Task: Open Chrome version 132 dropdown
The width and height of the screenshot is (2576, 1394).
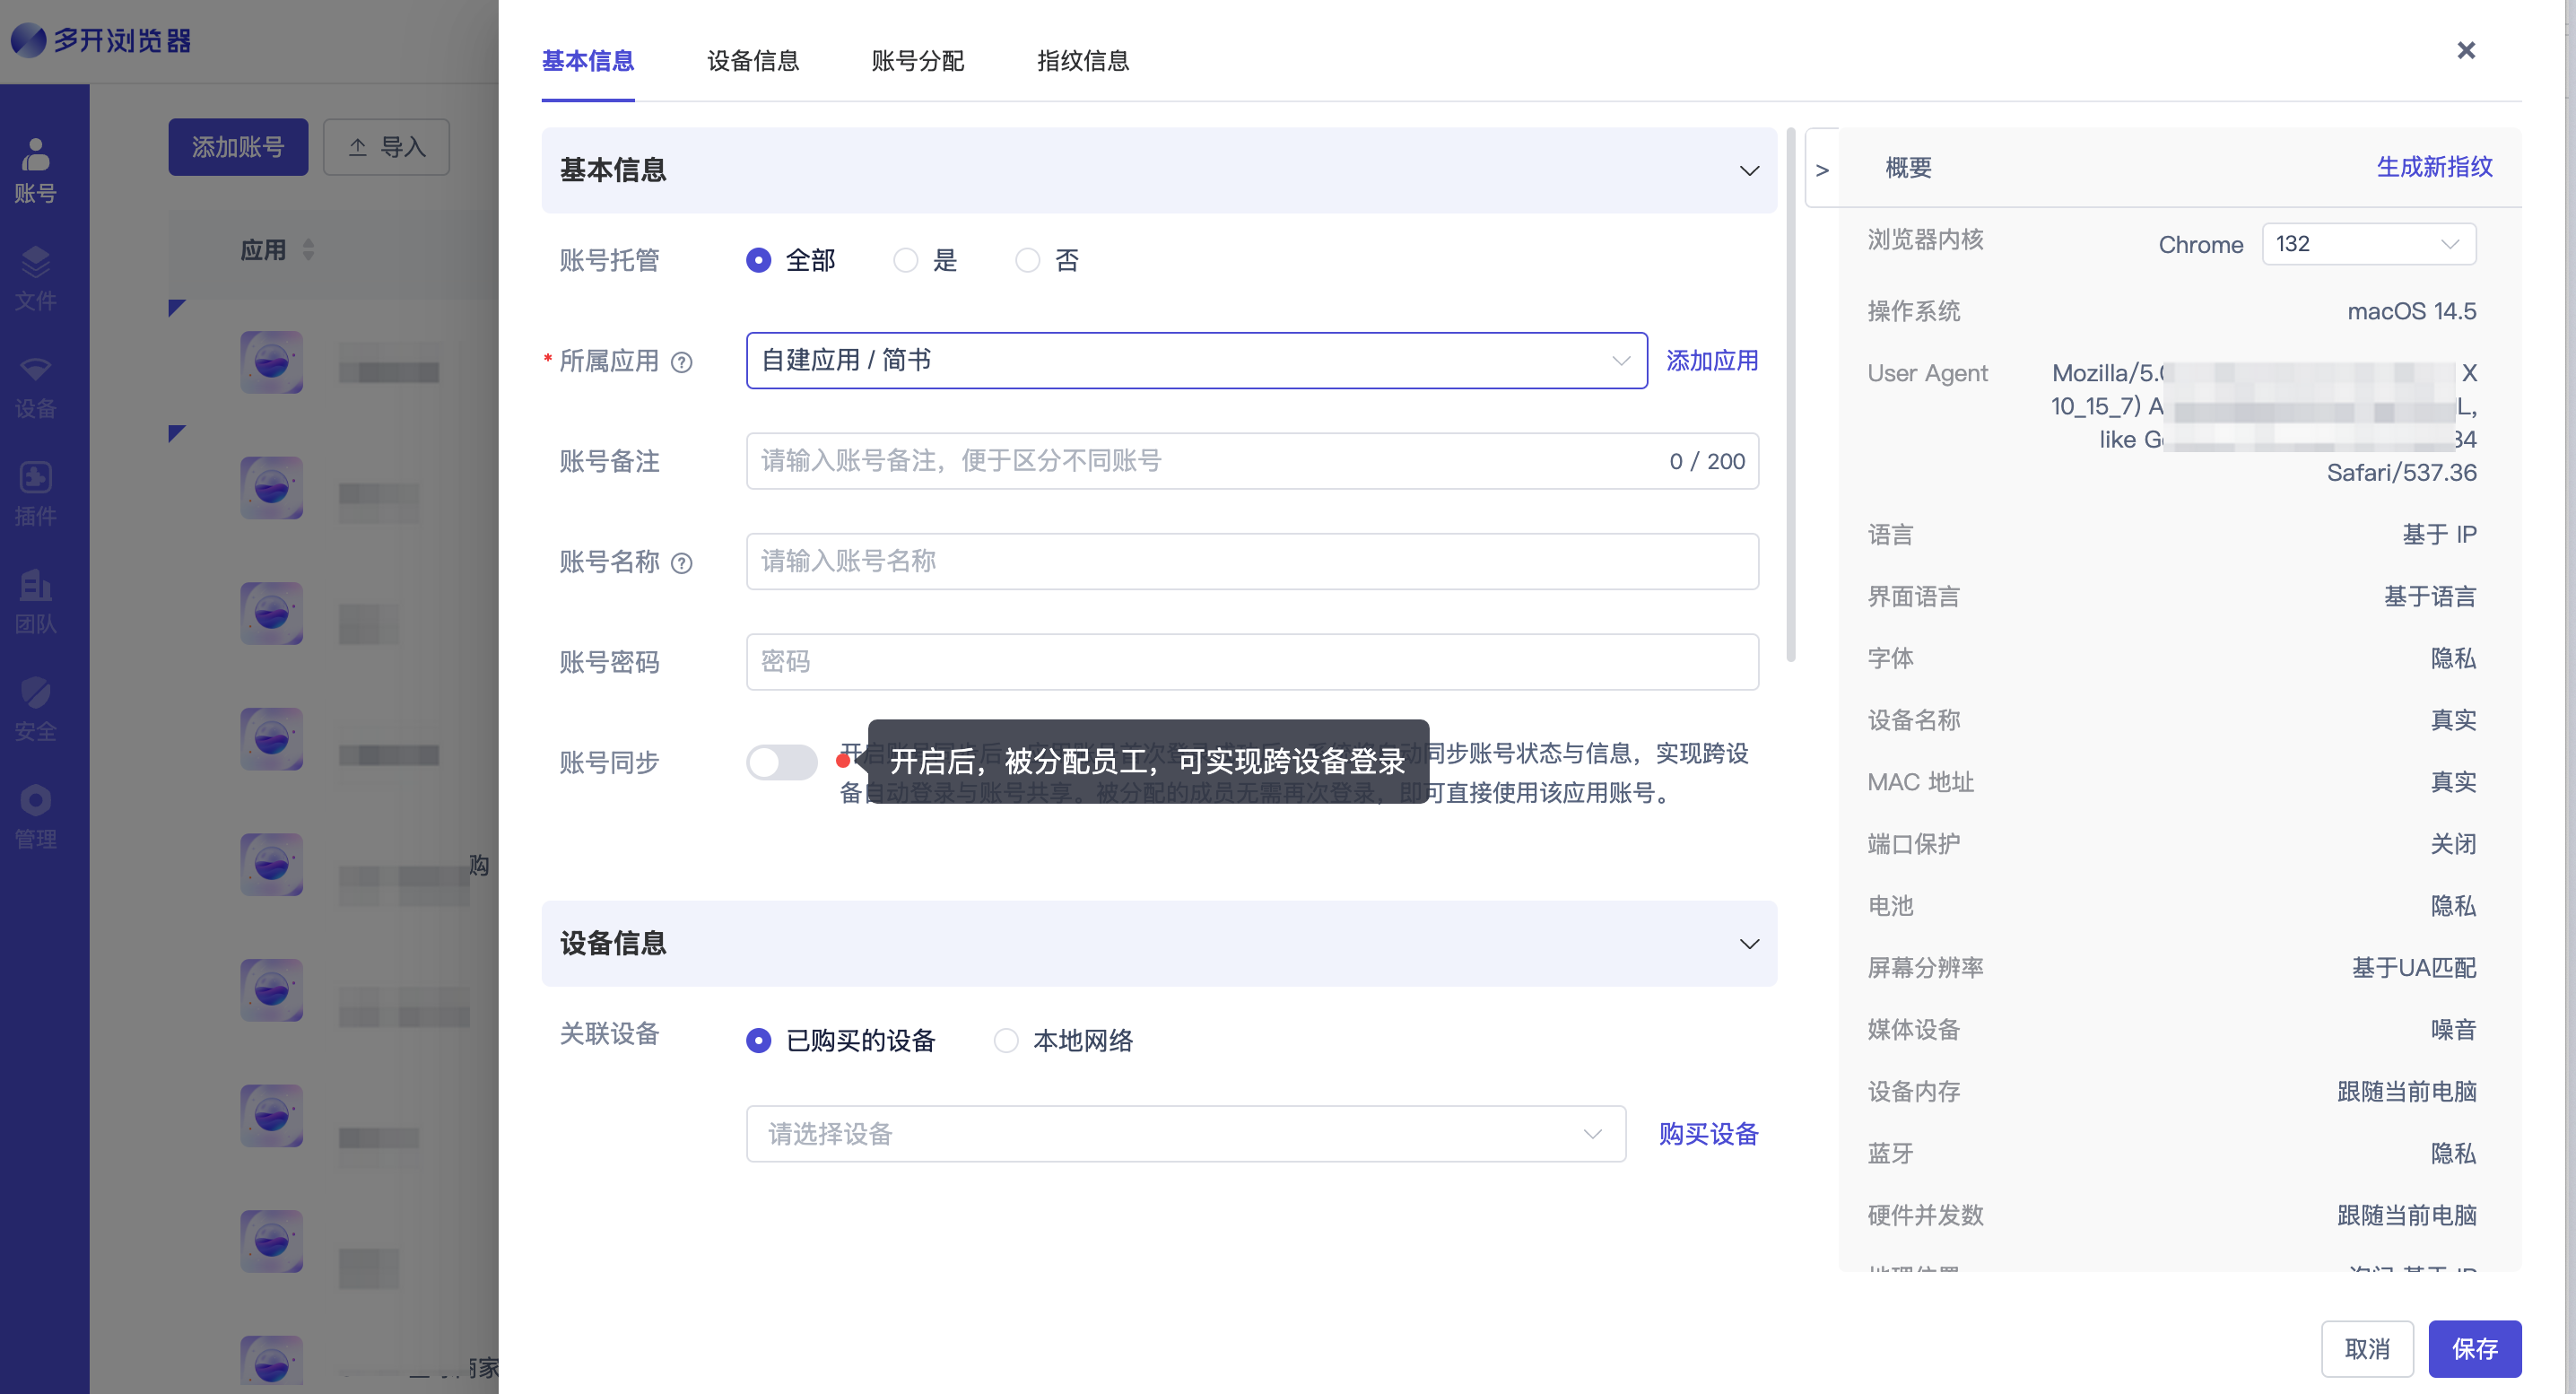Action: [x=2368, y=244]
